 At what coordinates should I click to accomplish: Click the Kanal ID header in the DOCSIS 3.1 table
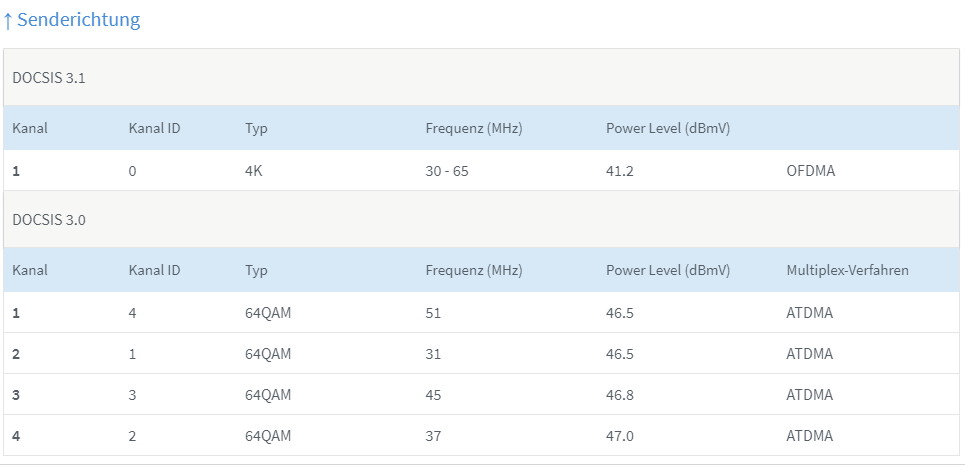pyautogui.click(x=154, y=128)
